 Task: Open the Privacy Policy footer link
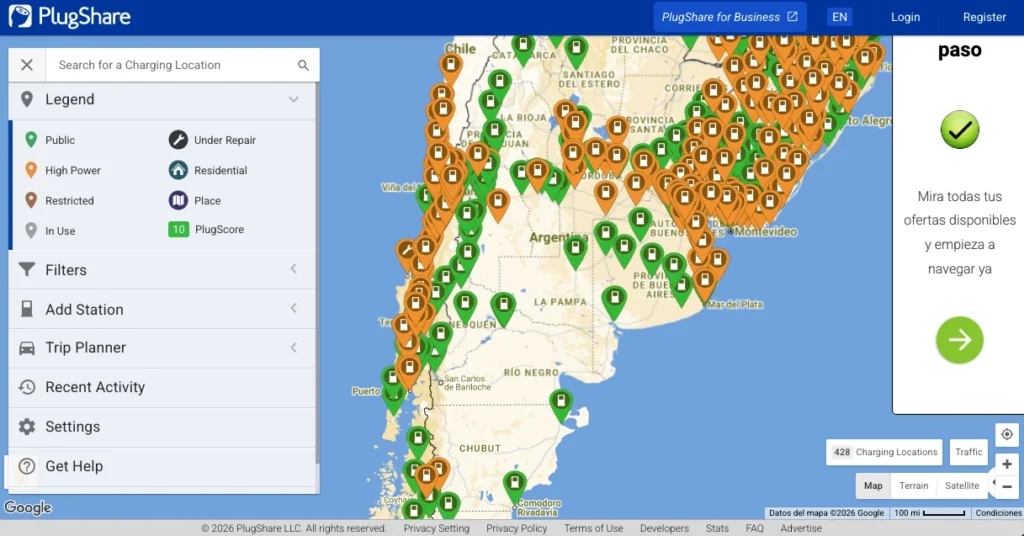click(517, 528)
